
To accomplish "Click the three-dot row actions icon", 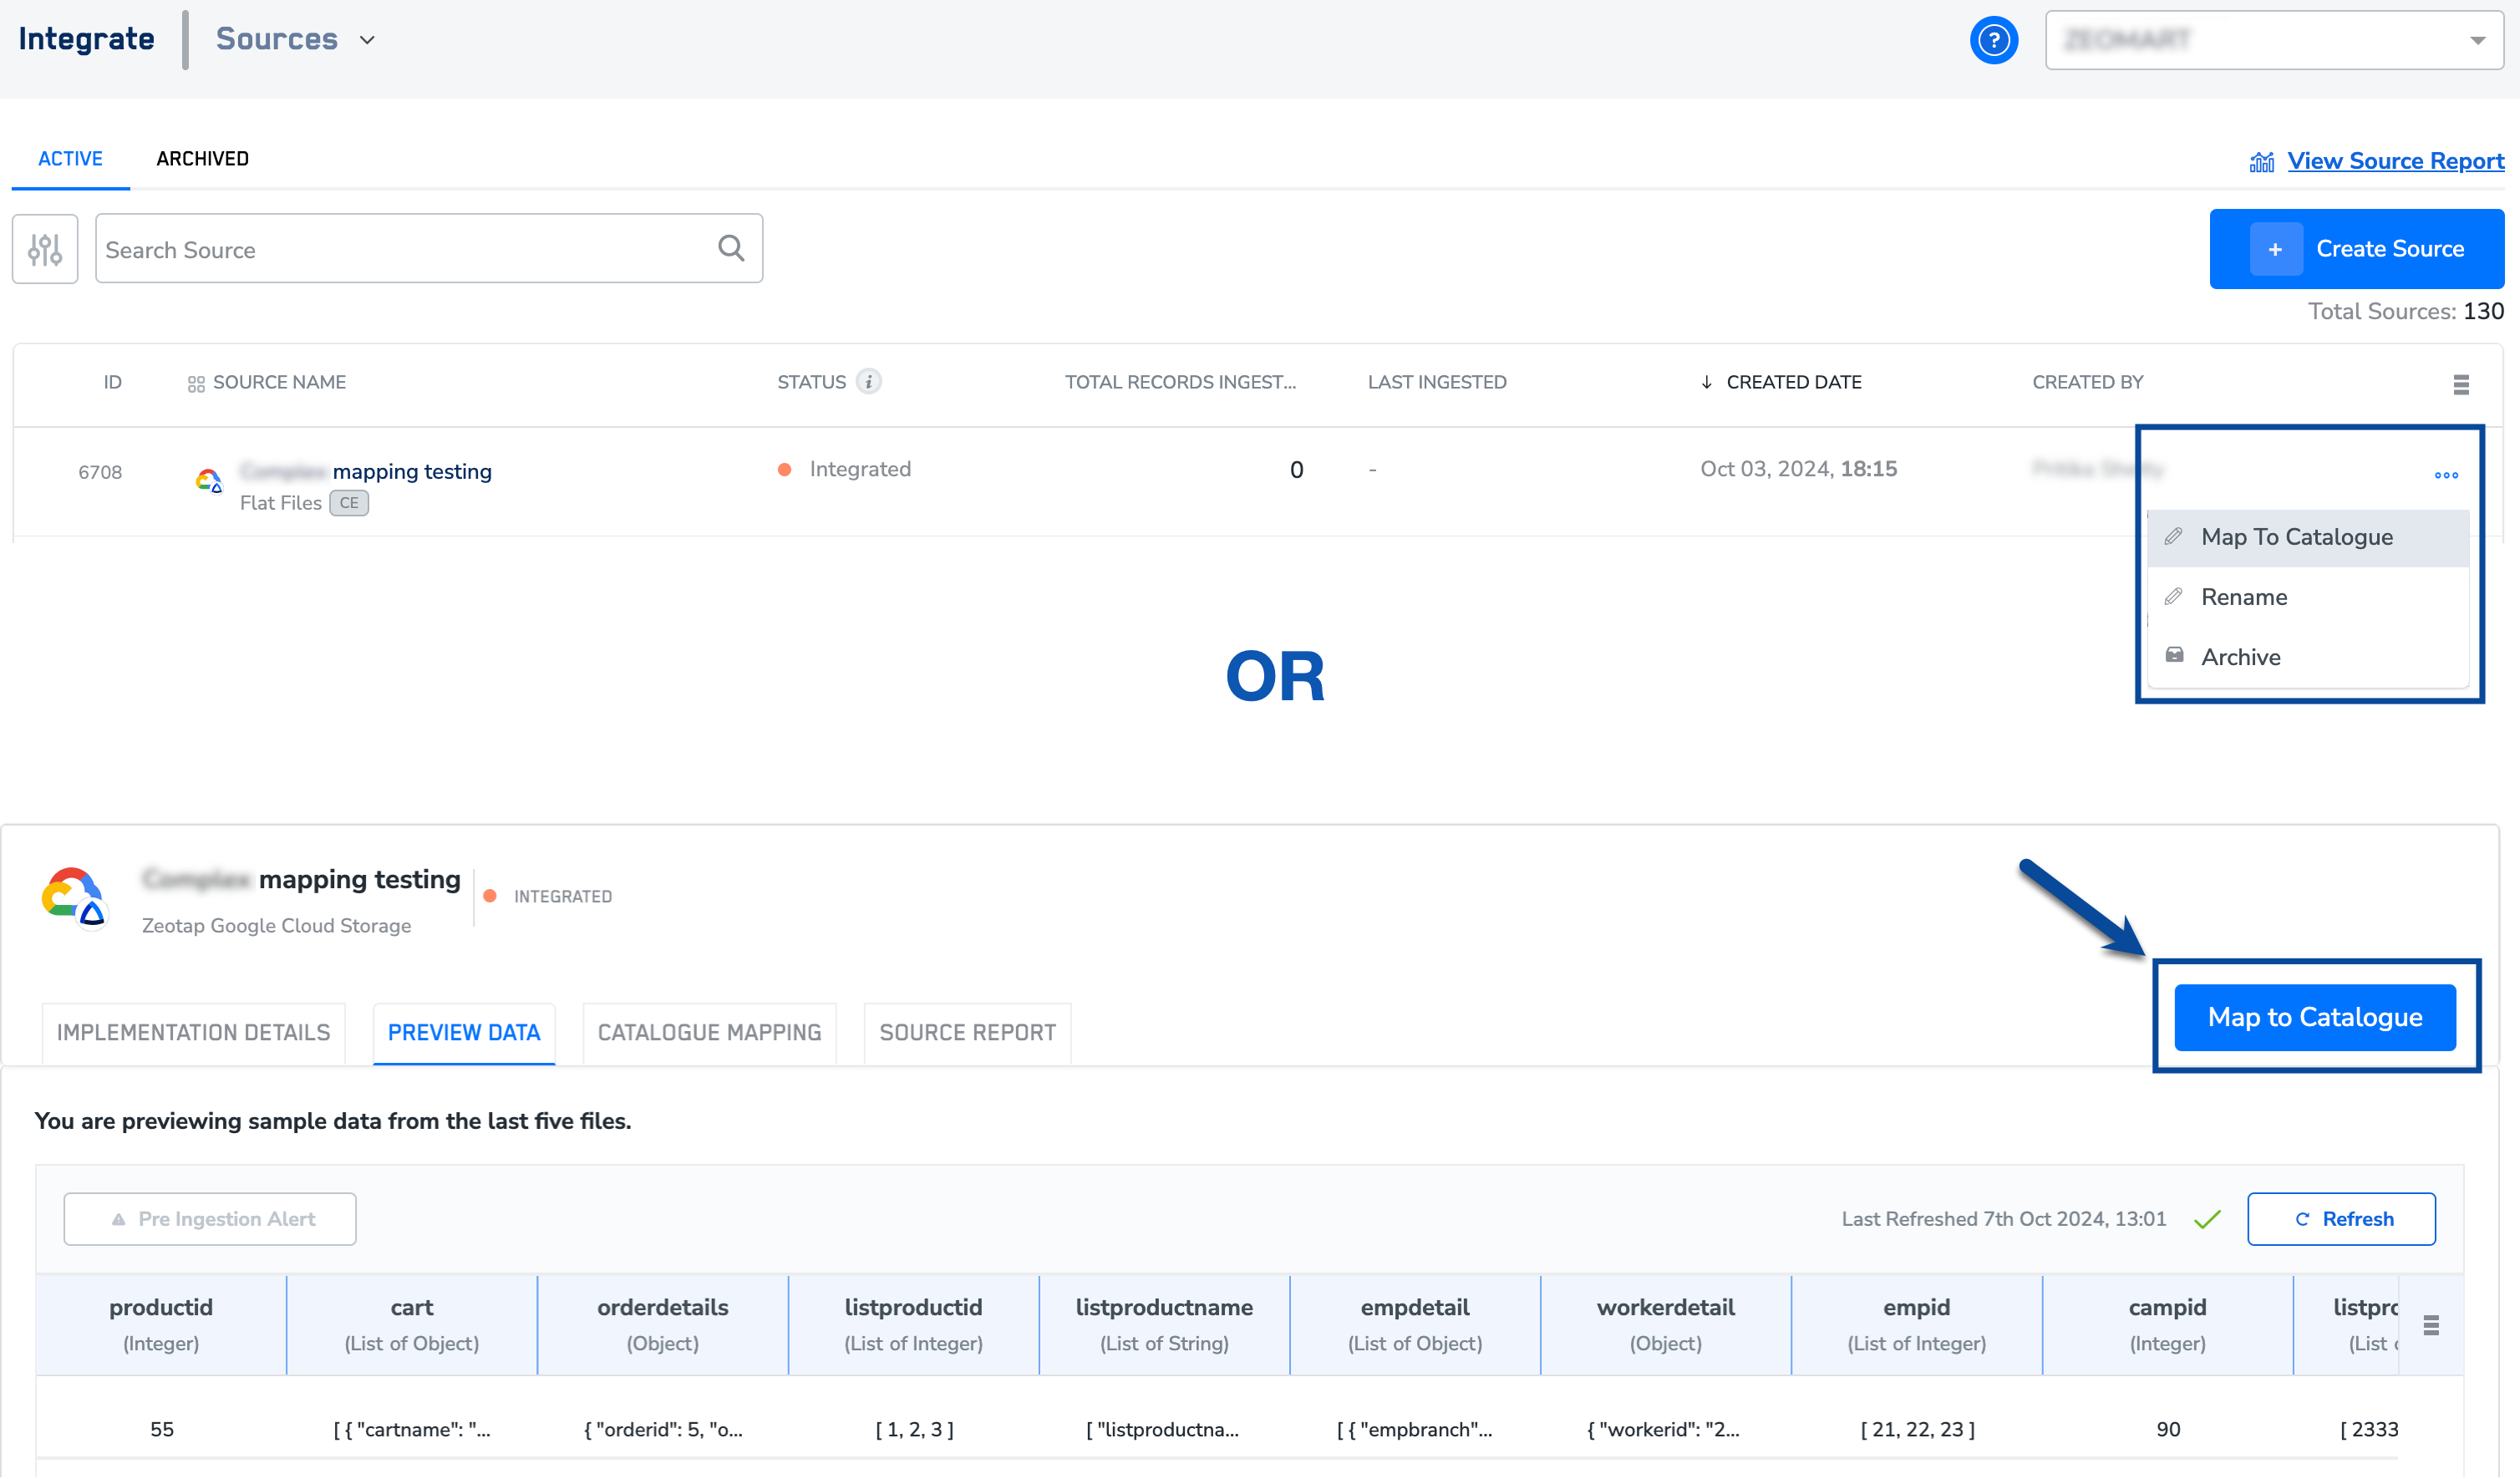I will coord(2446,475).
